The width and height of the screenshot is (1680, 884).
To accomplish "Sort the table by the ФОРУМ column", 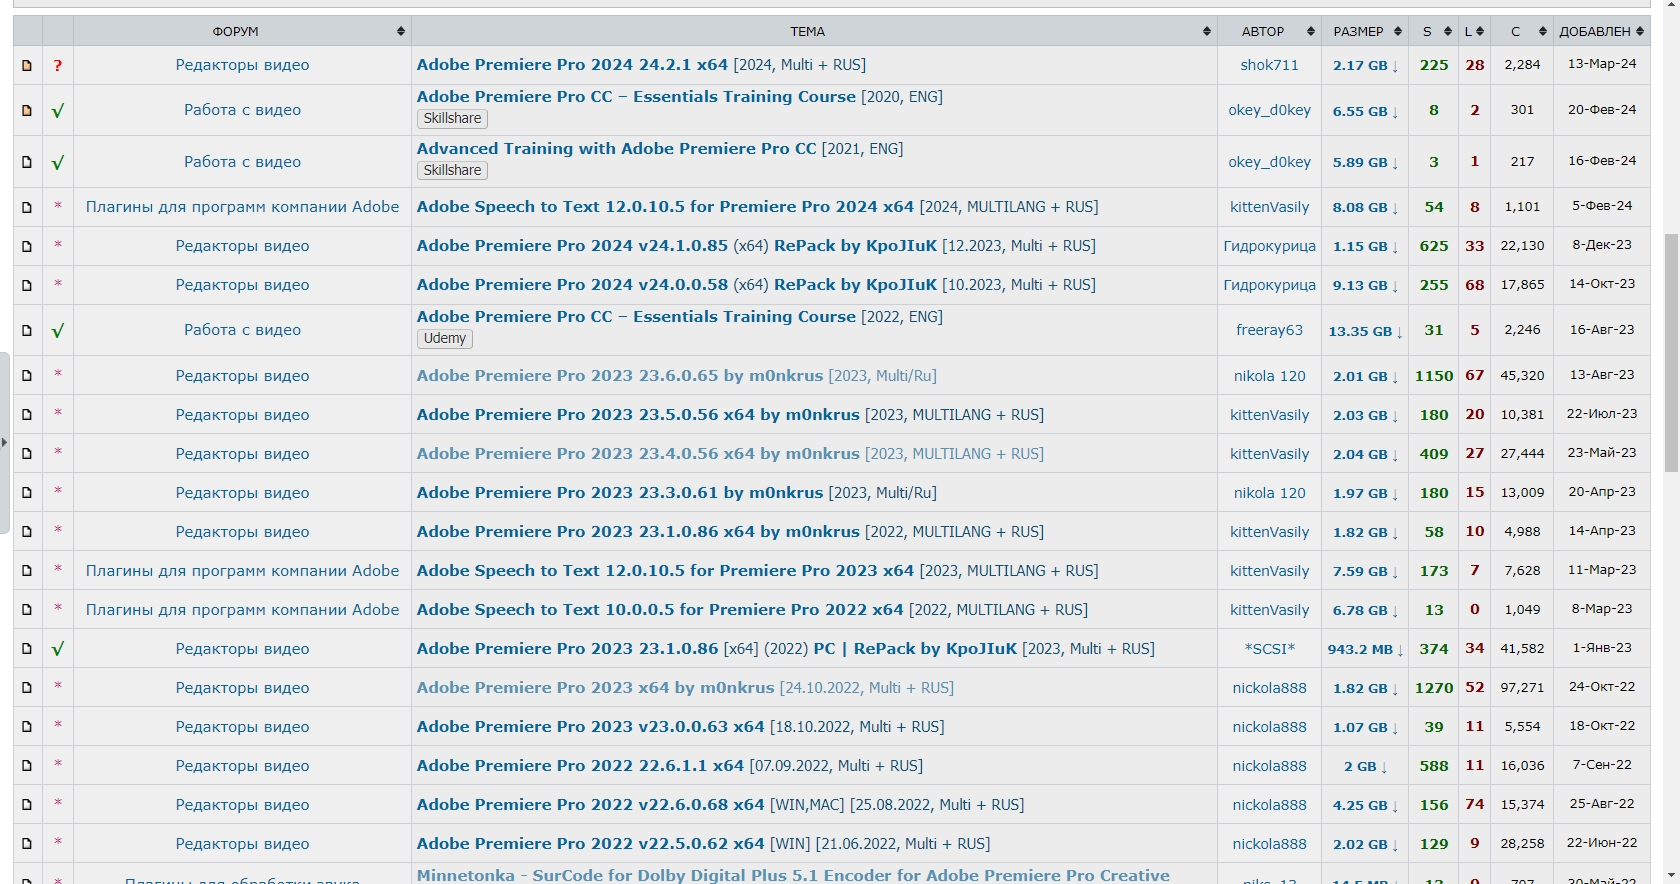I will [x=241, y=31].
